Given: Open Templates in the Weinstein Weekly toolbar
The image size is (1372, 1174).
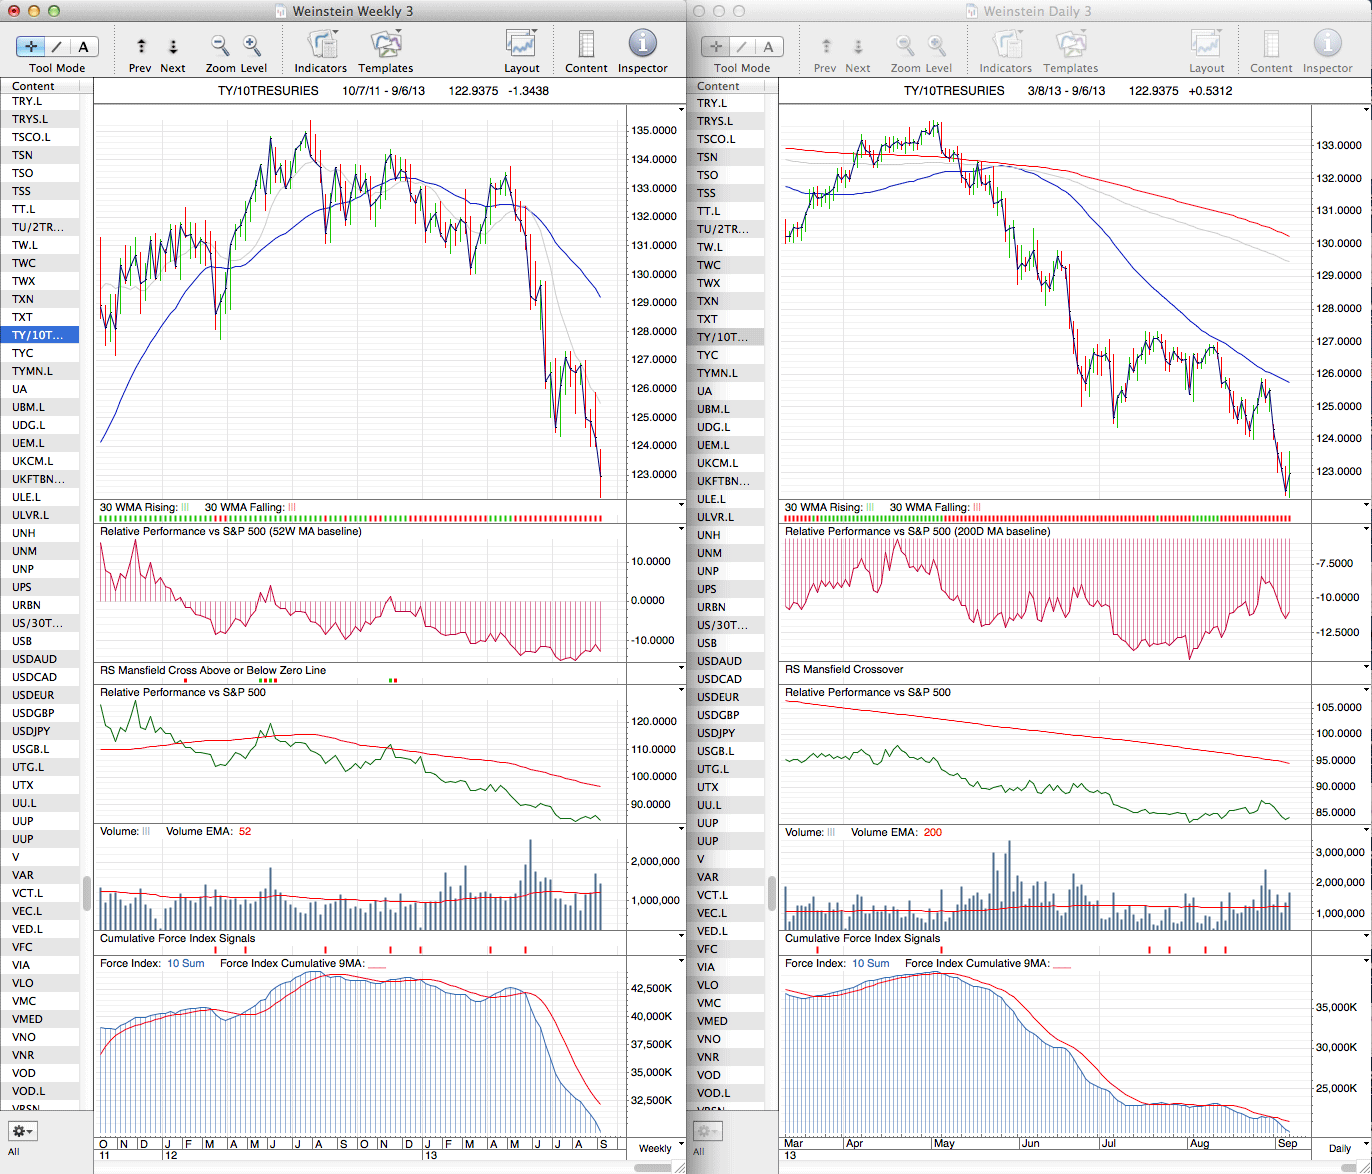Looking at the screenshot, I should [385, 46].
